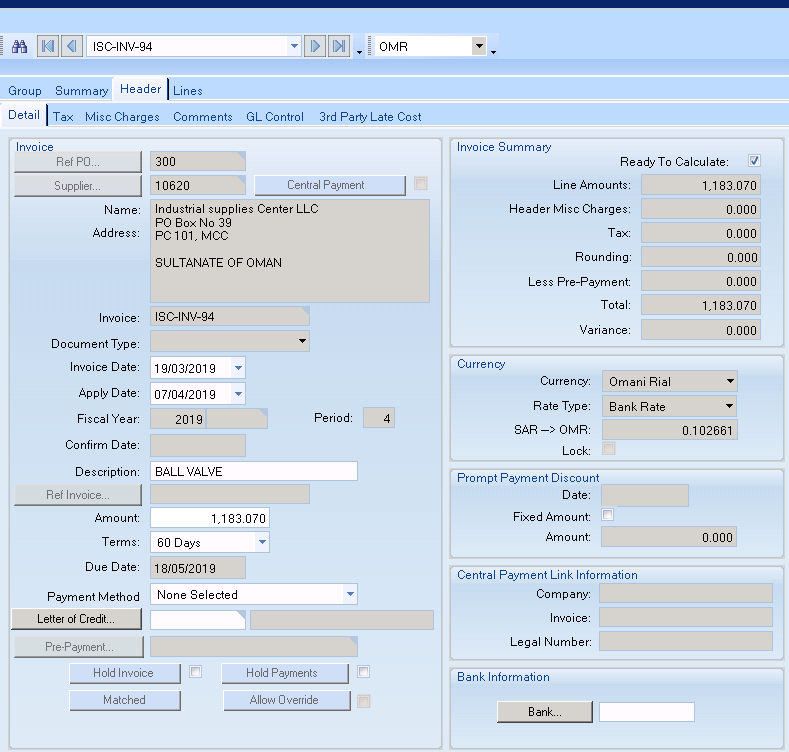The image size is (789, 752).
Task: Click the Description field with BALL VALVE
Action: (x=253, y=472)
